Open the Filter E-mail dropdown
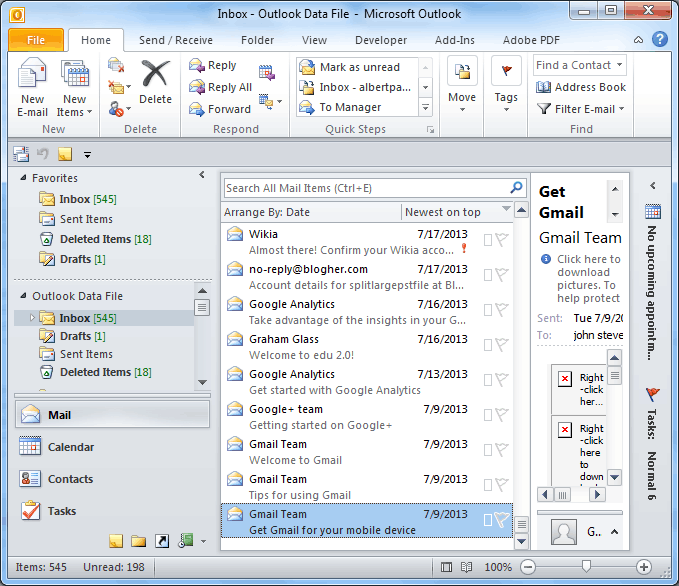 580,109
